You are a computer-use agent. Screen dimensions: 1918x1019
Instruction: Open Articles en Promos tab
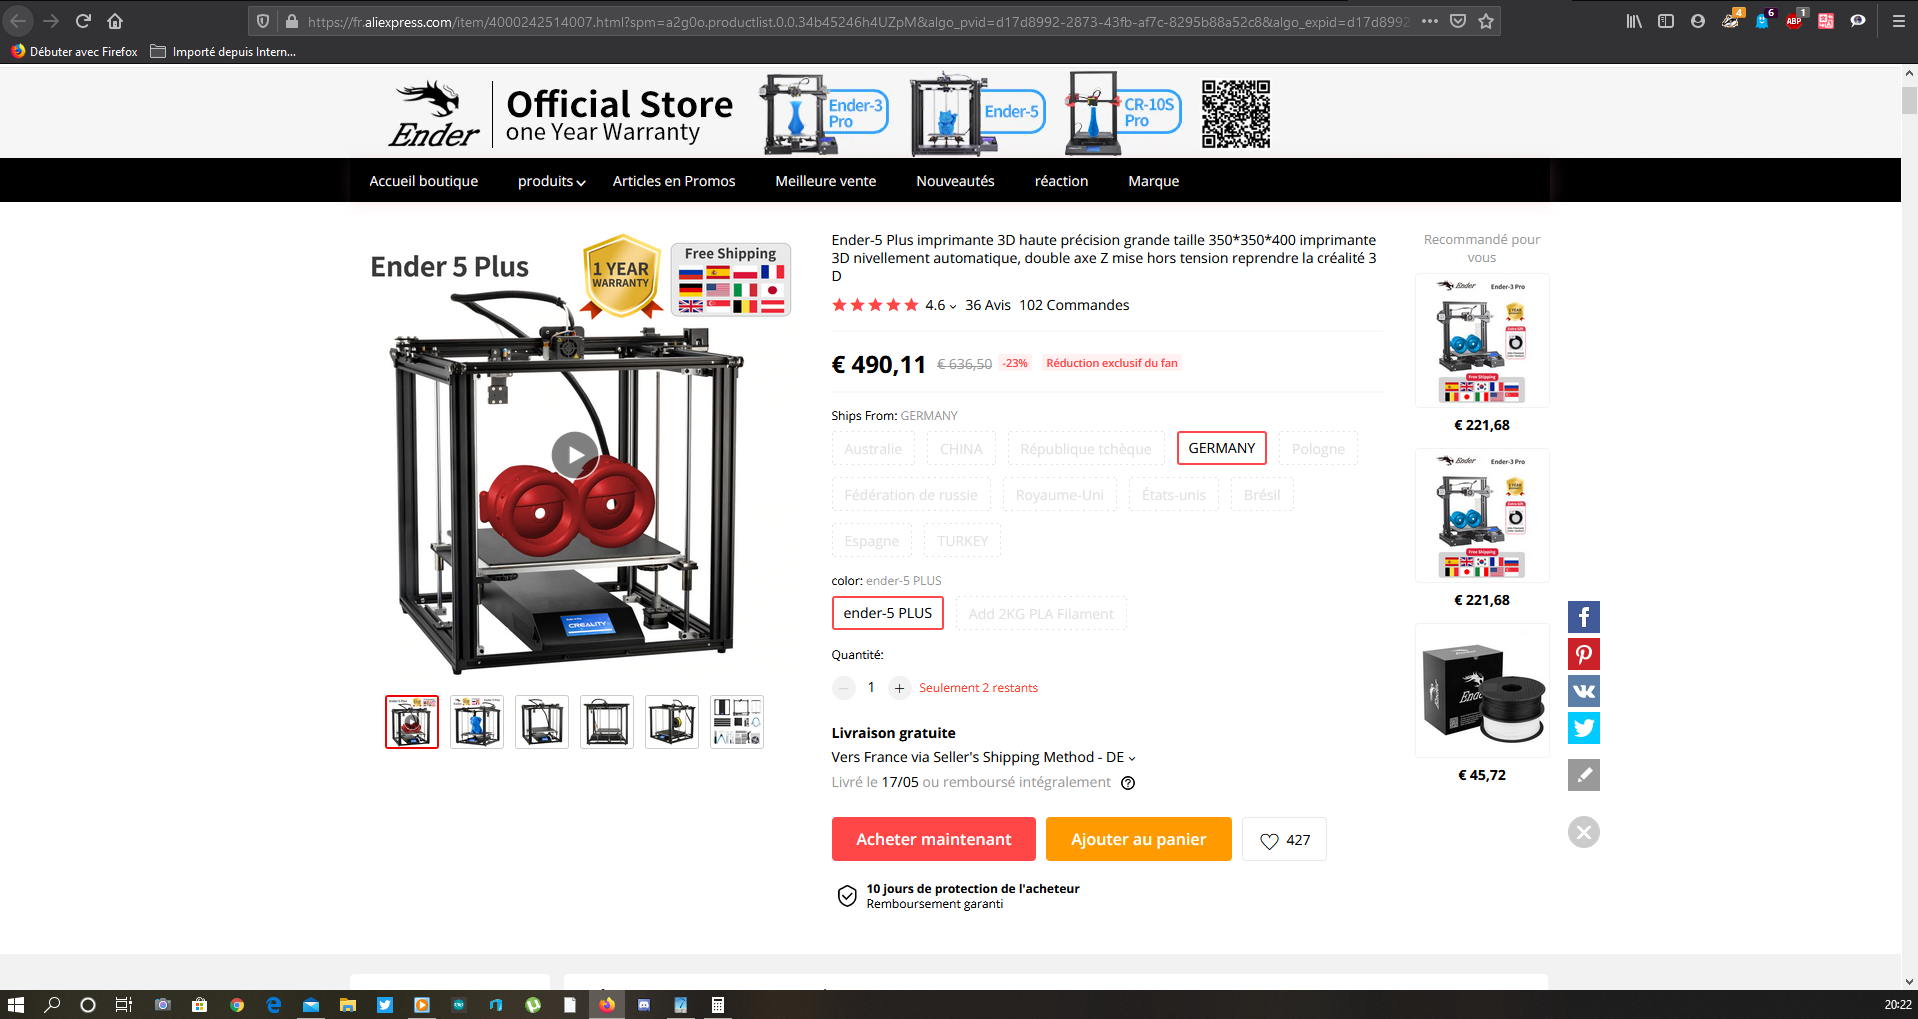[x=674, y=181]
